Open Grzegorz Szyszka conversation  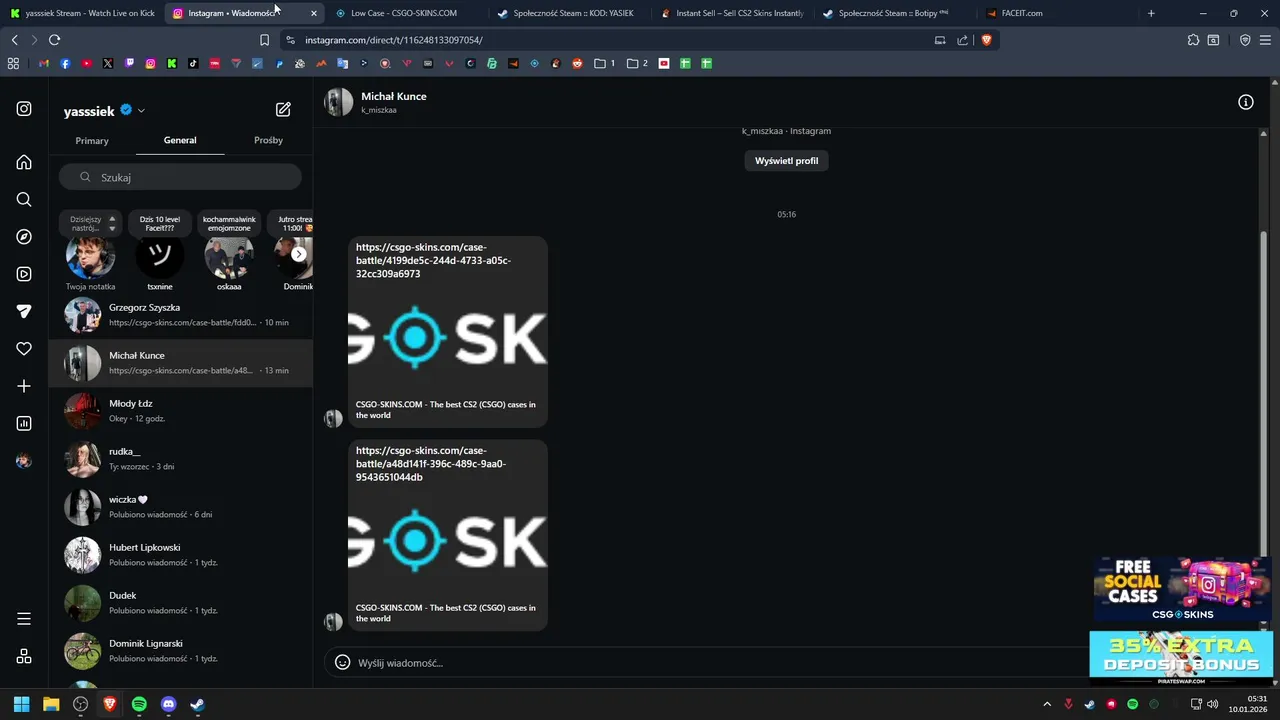tap(180, 315)
